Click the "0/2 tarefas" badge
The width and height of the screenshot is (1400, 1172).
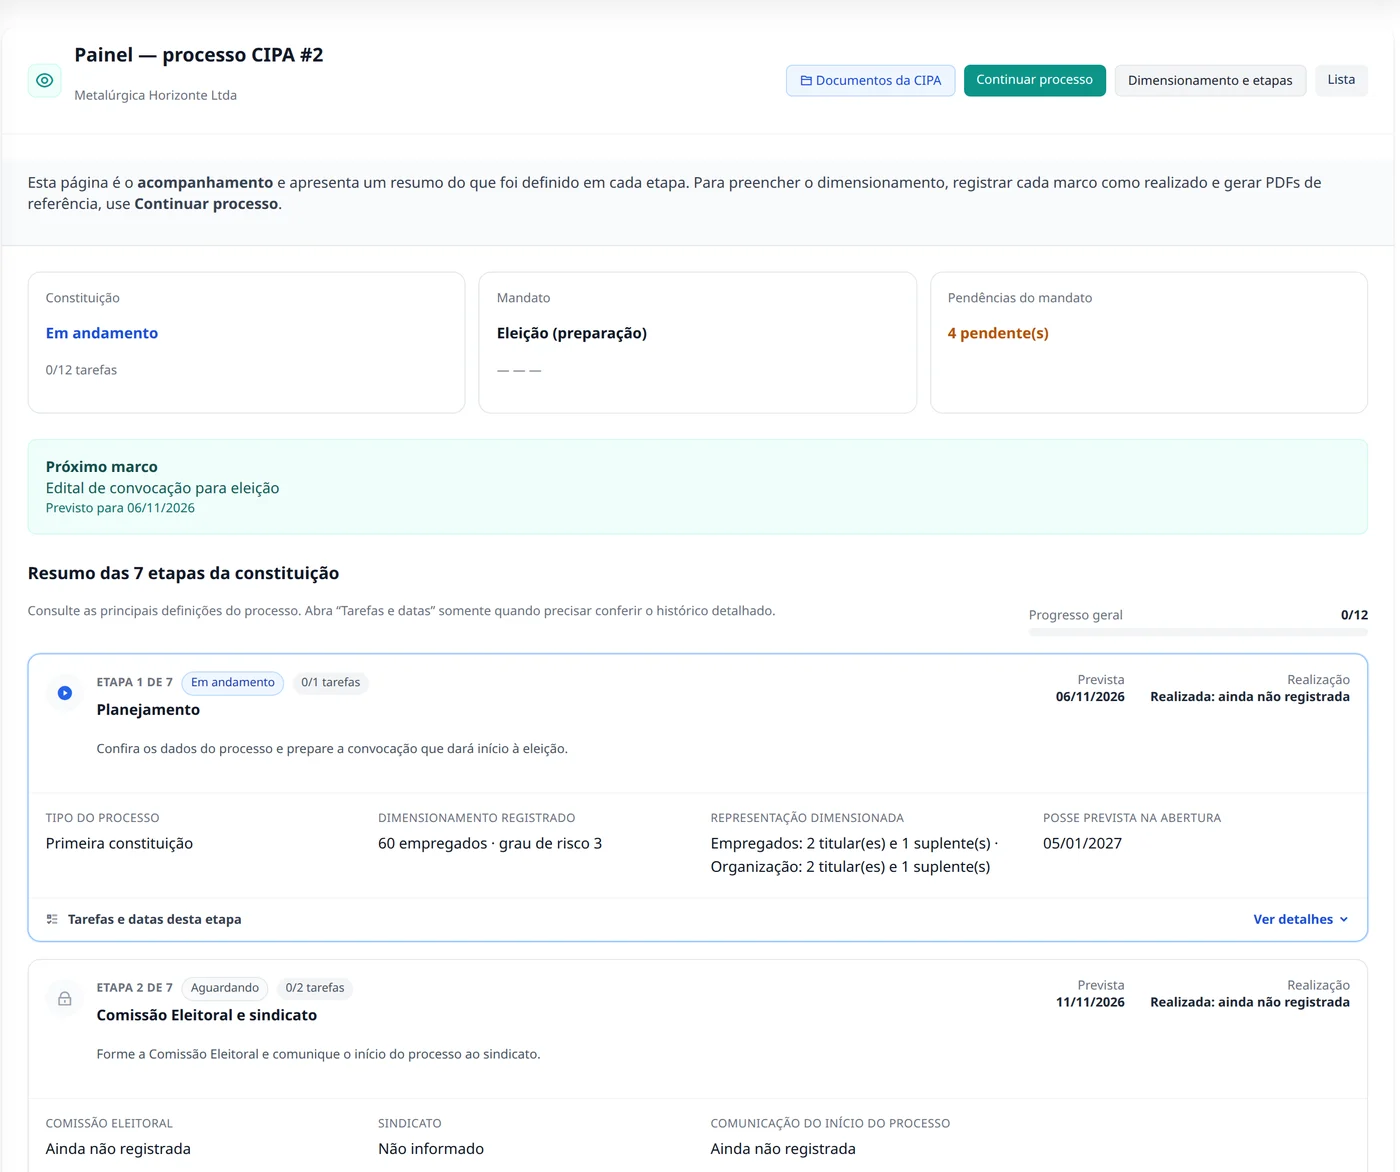coord(315,988)
